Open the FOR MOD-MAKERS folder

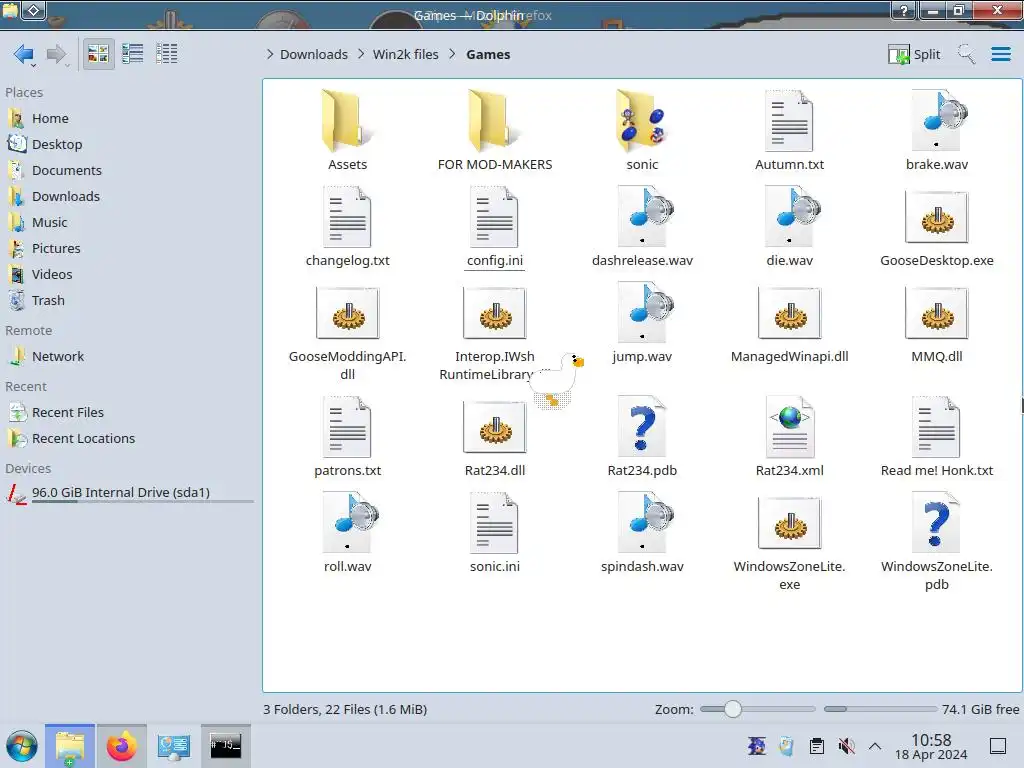pos(495,131)
